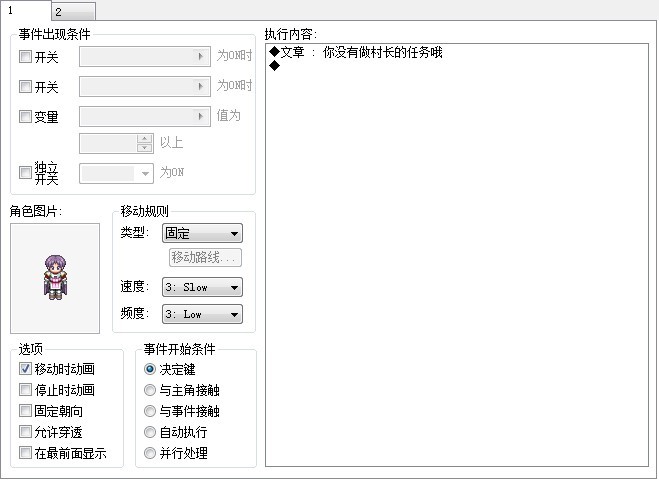This screenshot has width=659, height=480.
Task: Select event page tab 1
Action: pos(26,10)
